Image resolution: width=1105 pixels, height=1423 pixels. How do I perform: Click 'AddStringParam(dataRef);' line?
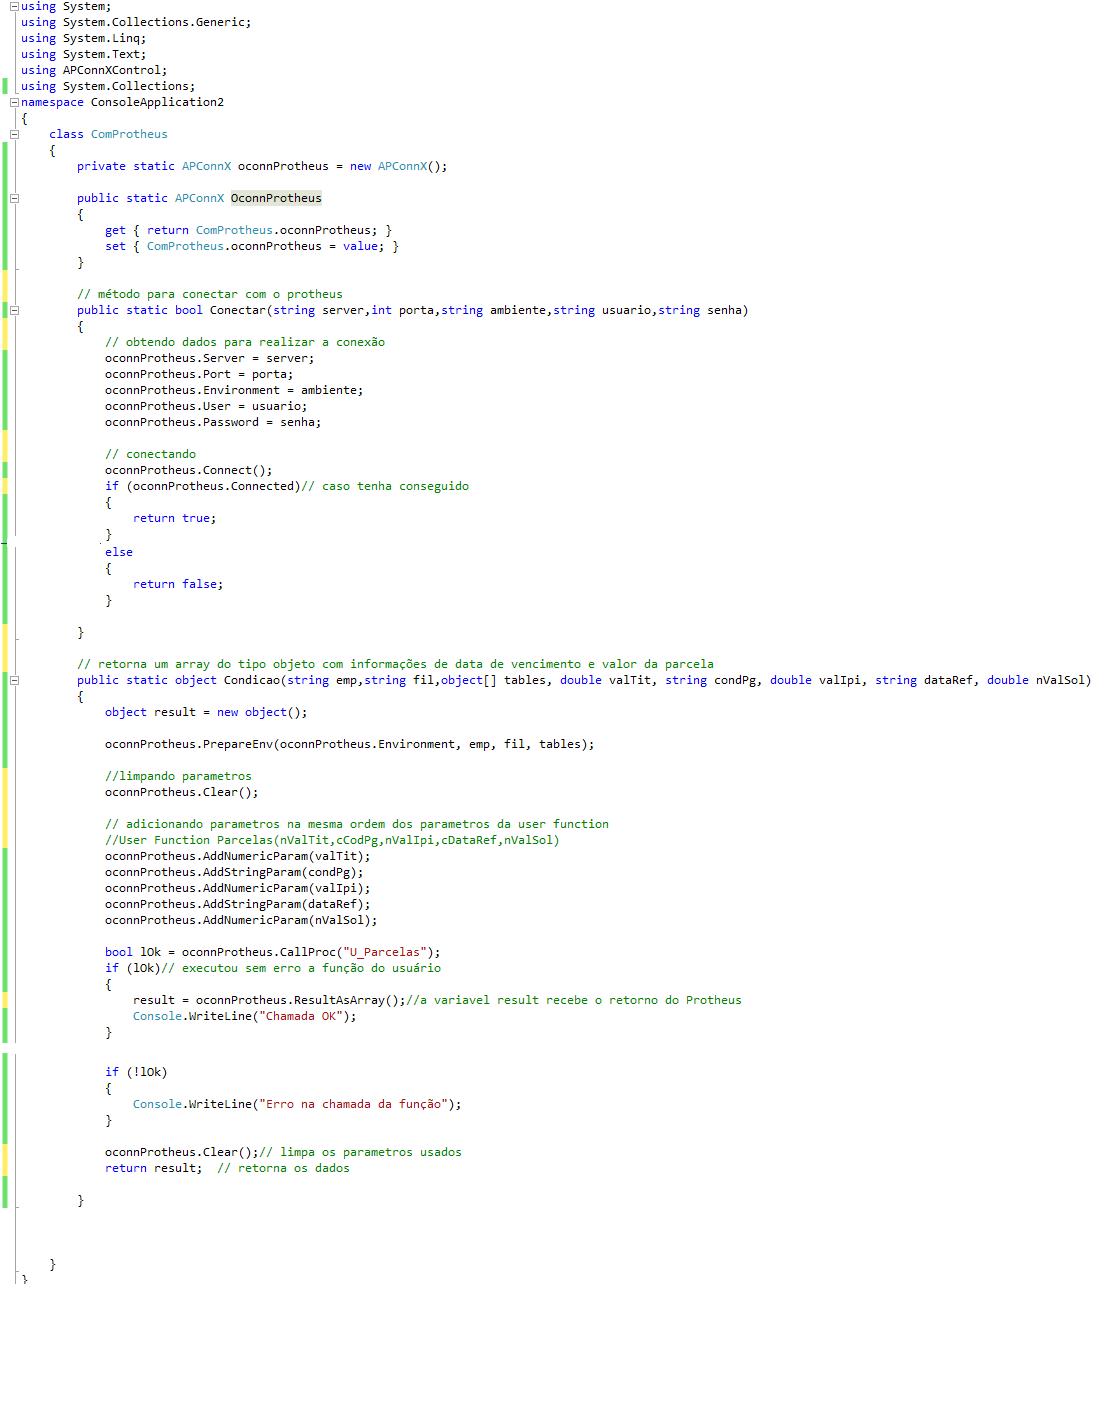237,904
